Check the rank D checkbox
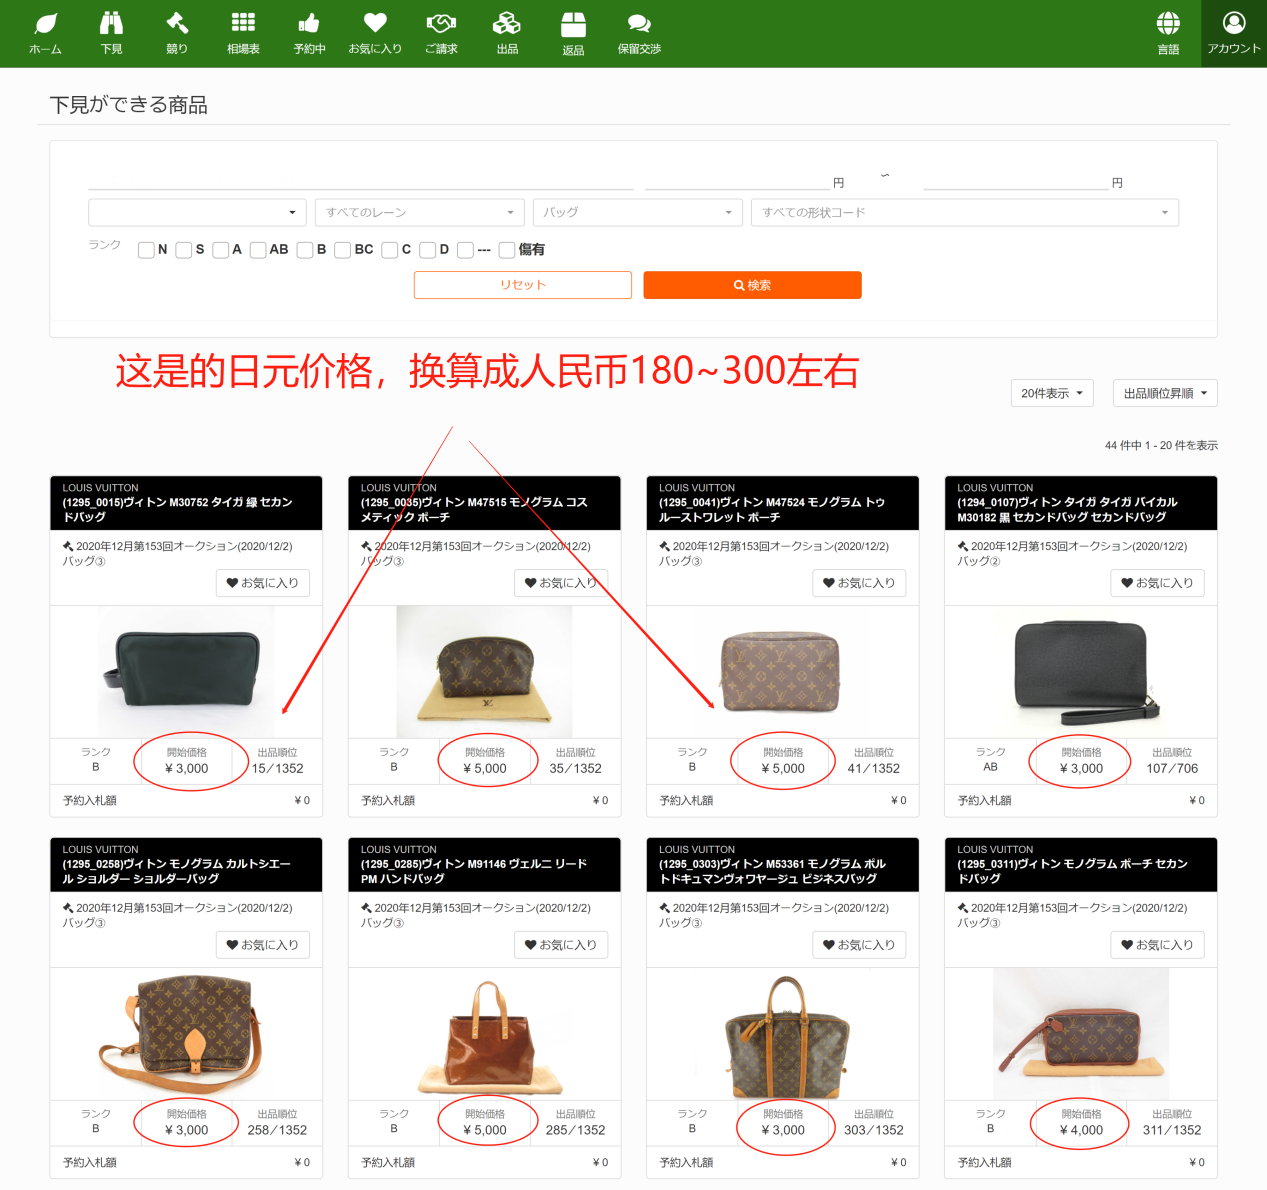The height and width of the screenshot is (1190, 1267). pos(428,250)
